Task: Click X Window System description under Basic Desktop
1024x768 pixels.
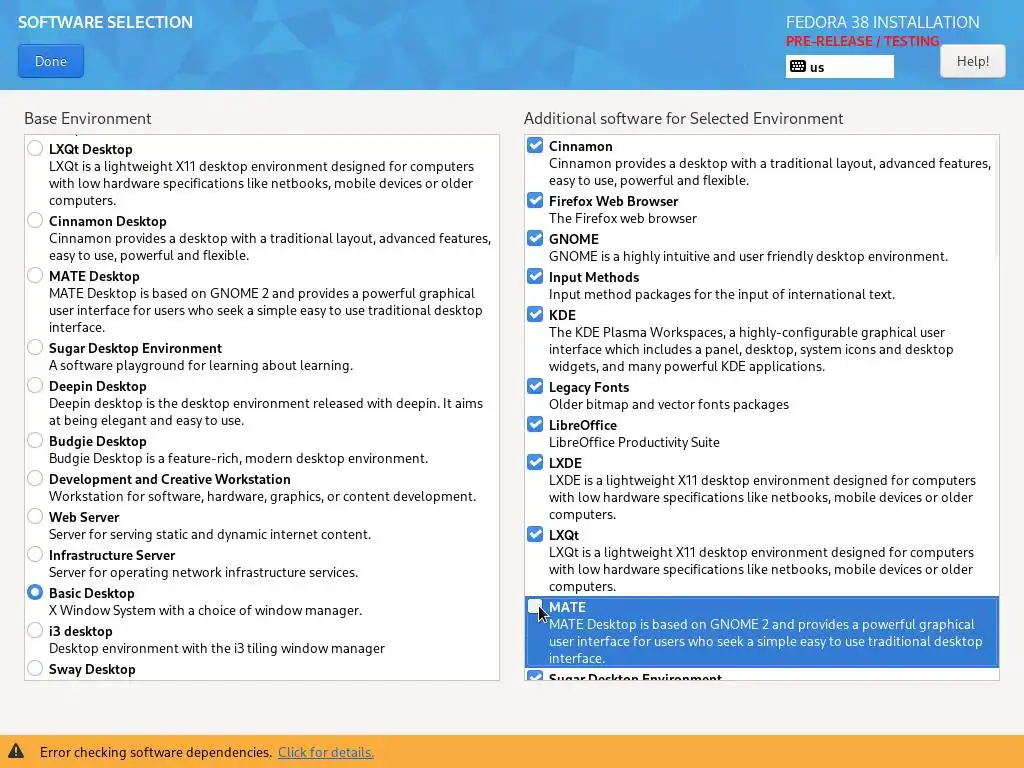Action: [205, 610]
